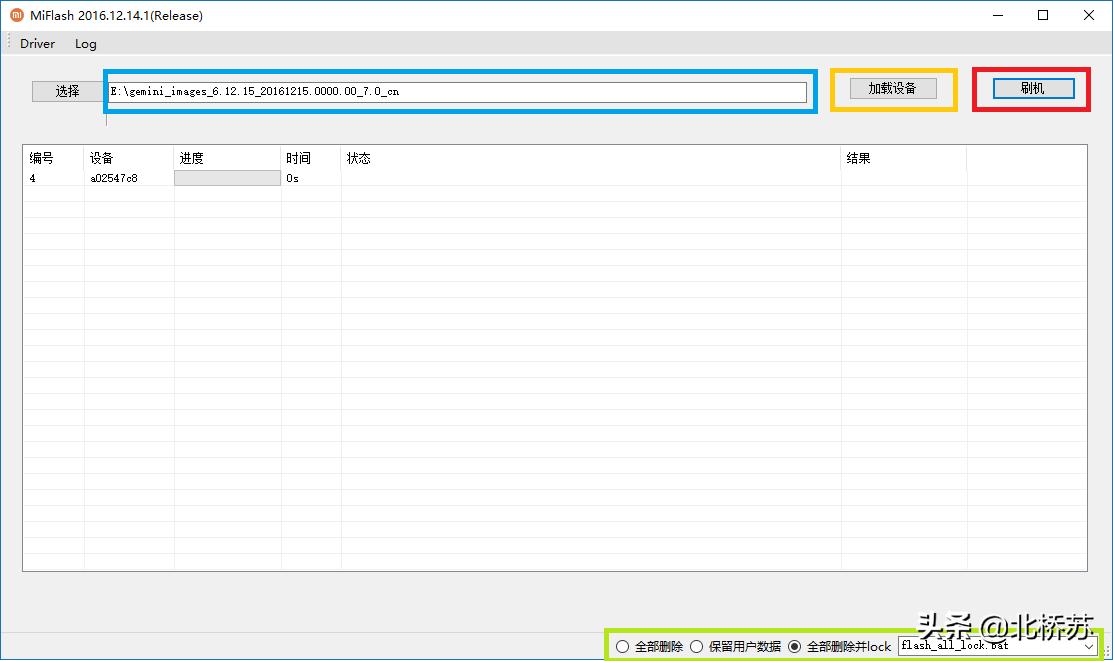Open the Log menu

pos(85,43)
